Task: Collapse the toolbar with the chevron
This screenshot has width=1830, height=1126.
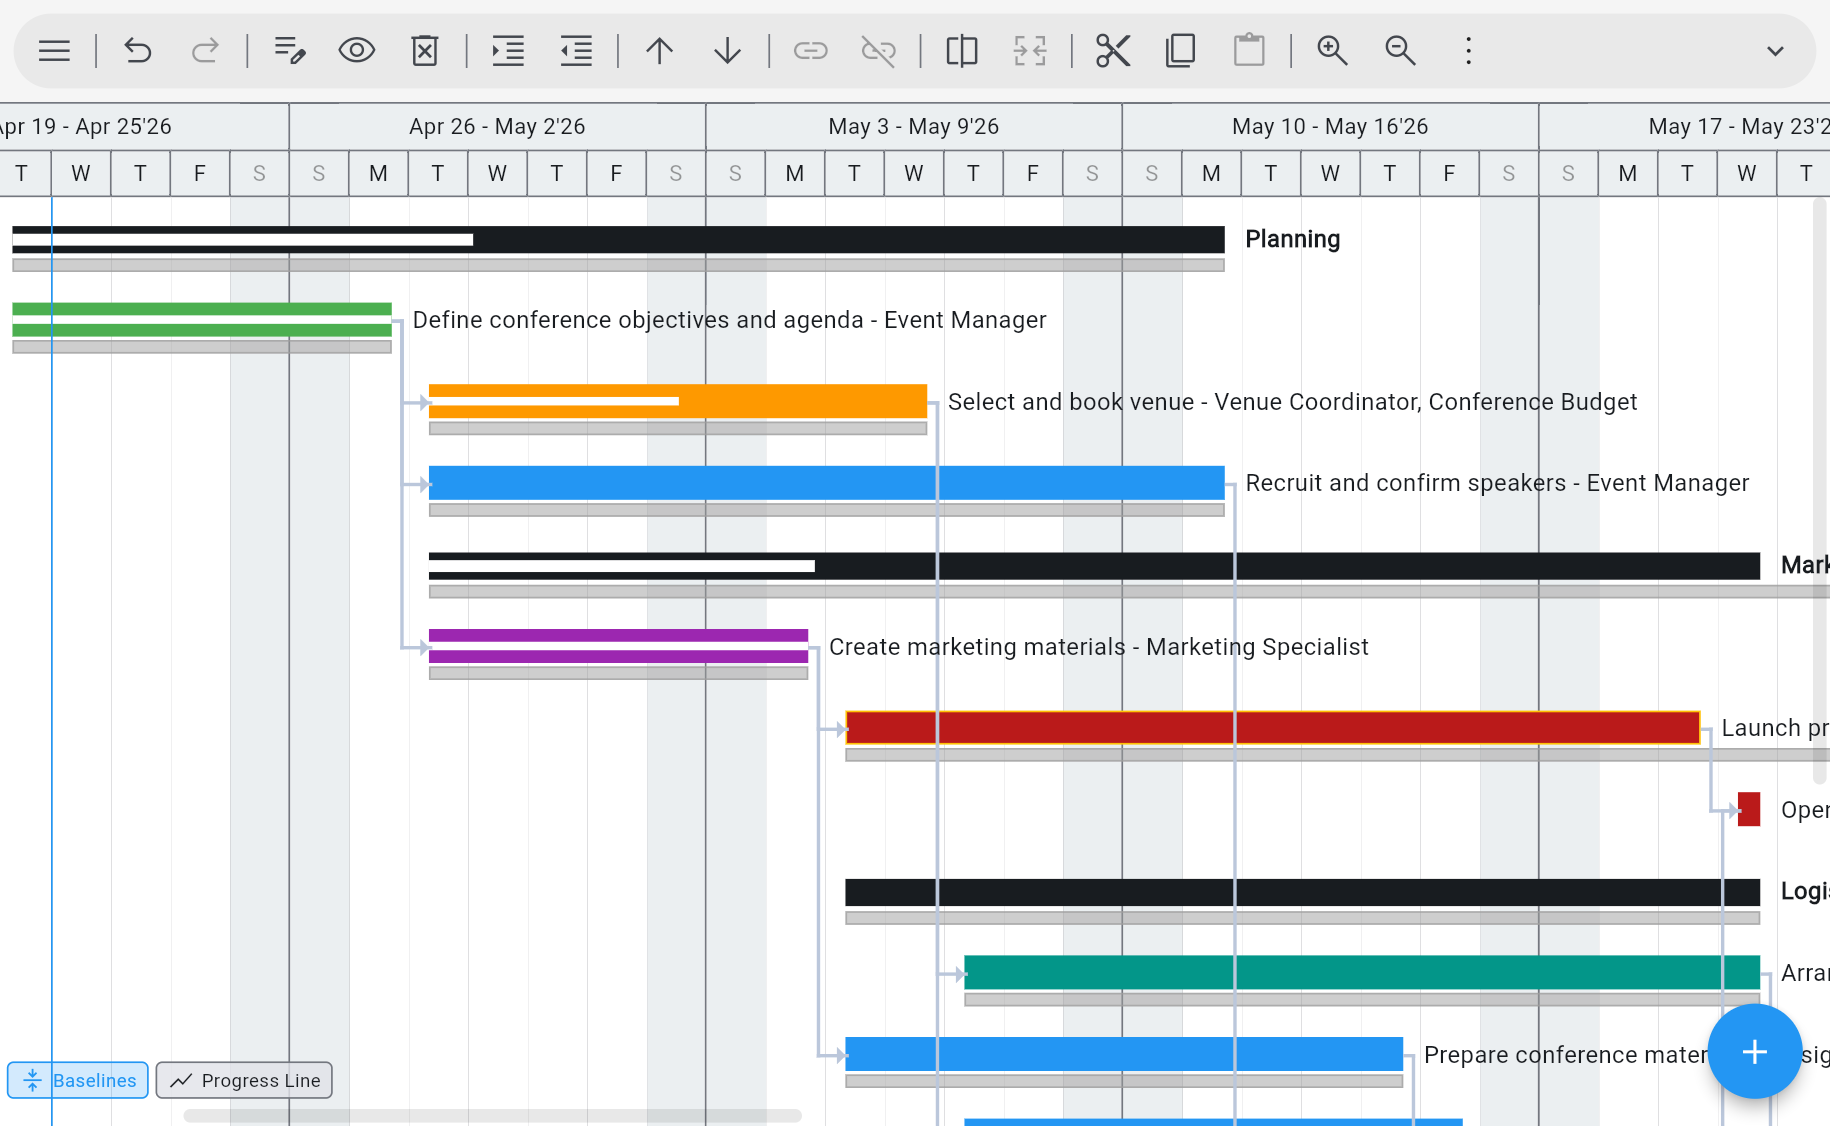Action: (1775, 50)
